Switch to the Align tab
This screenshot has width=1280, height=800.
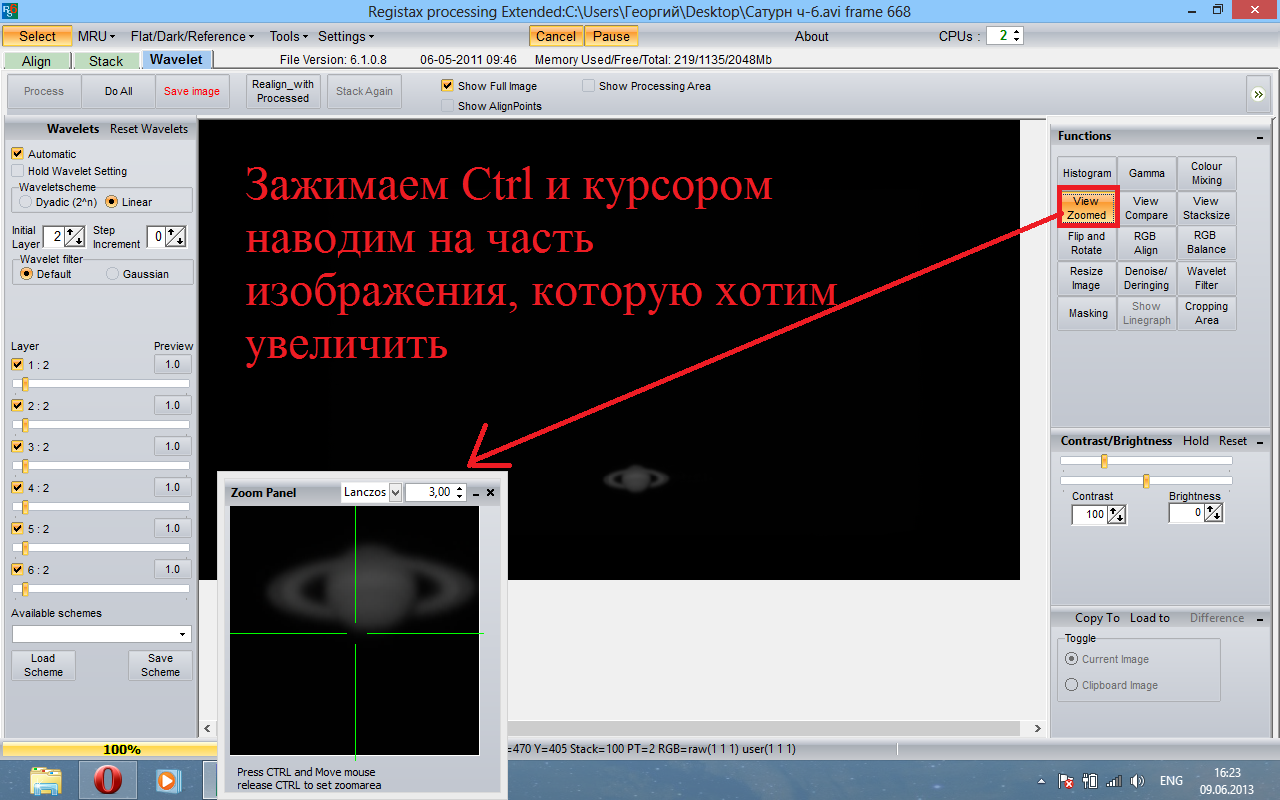point(37,61)
